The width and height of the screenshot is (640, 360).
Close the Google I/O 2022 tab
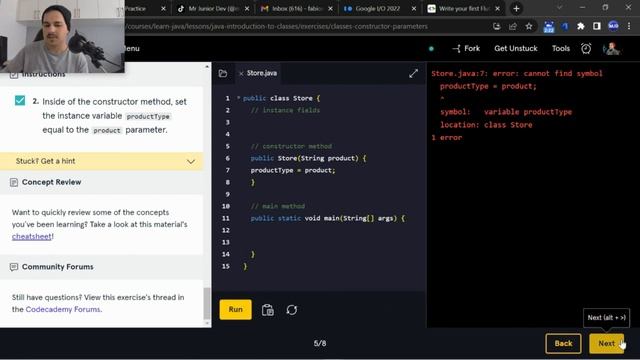click(x=413, y=9)
